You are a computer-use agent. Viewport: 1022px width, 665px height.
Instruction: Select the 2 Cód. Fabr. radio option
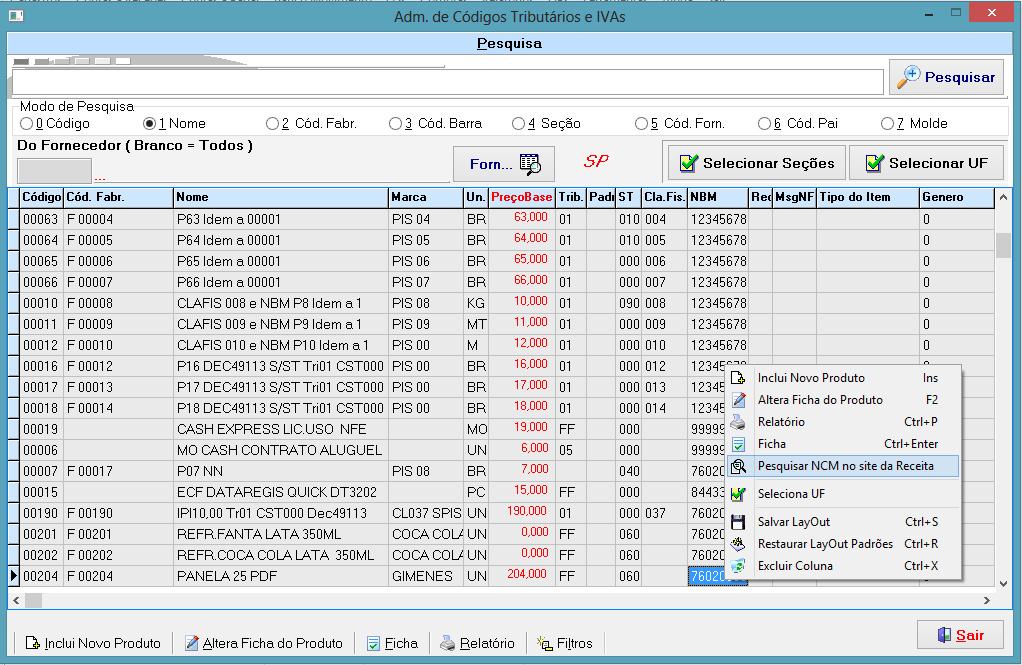272,124
